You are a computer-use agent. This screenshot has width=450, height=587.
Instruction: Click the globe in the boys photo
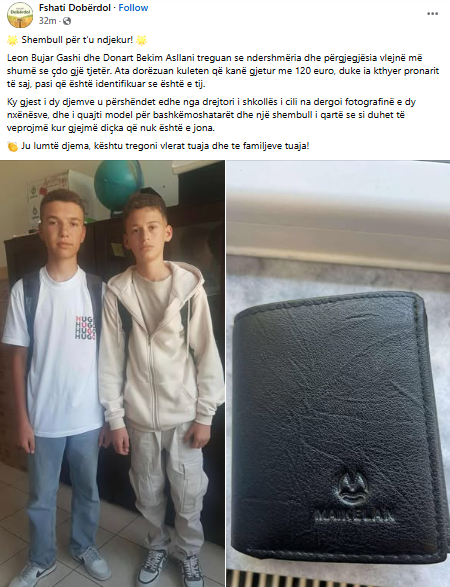[119, 184]
